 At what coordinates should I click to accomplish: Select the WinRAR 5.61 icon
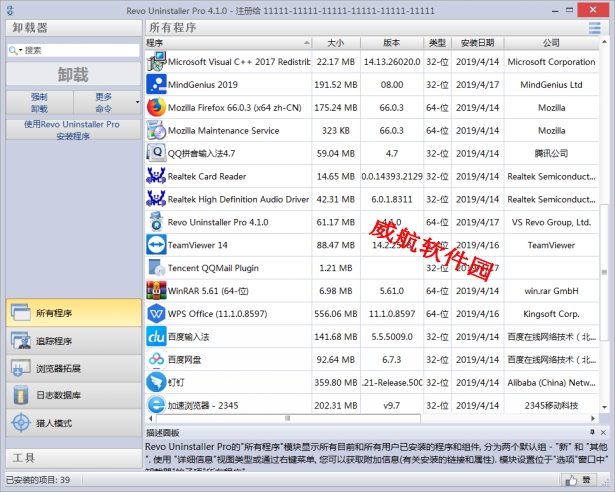point(156,291)
